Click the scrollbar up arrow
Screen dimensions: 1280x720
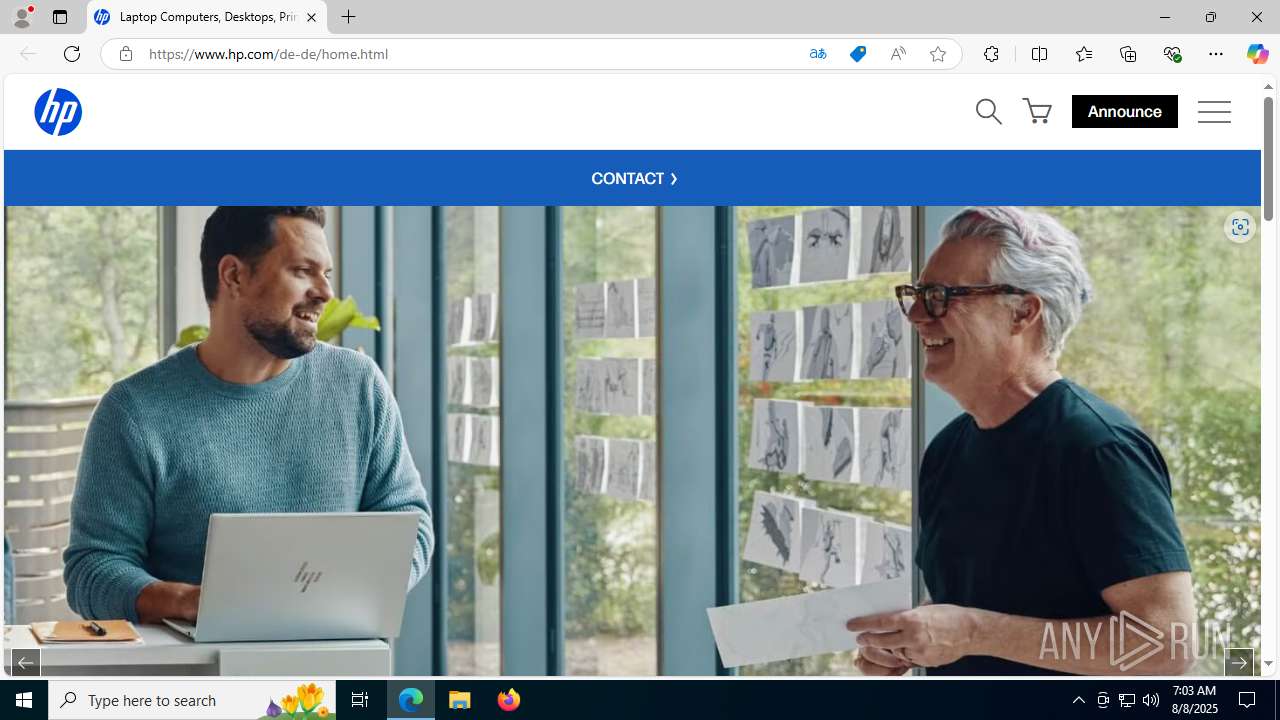pyautogui.click(x=1268, y=87)
